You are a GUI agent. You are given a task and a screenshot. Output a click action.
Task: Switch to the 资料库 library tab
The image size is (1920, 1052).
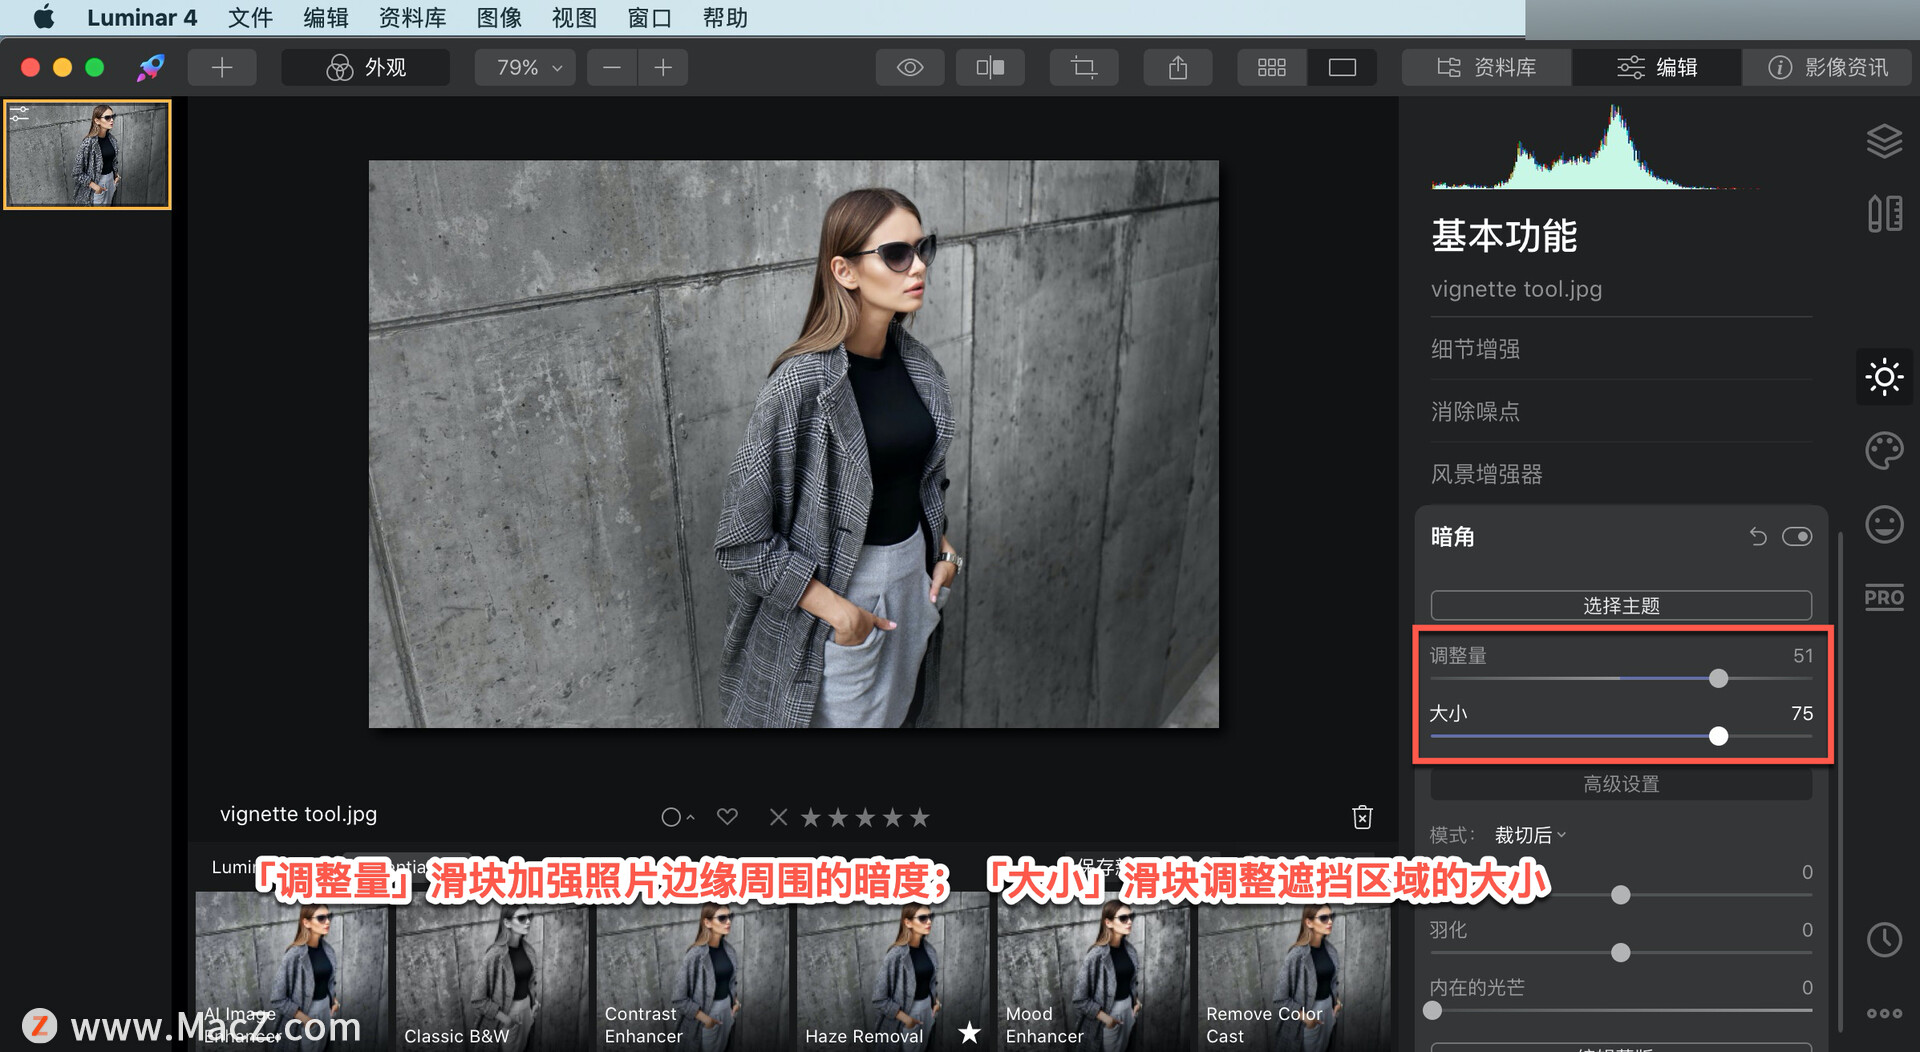point(1487,67)
